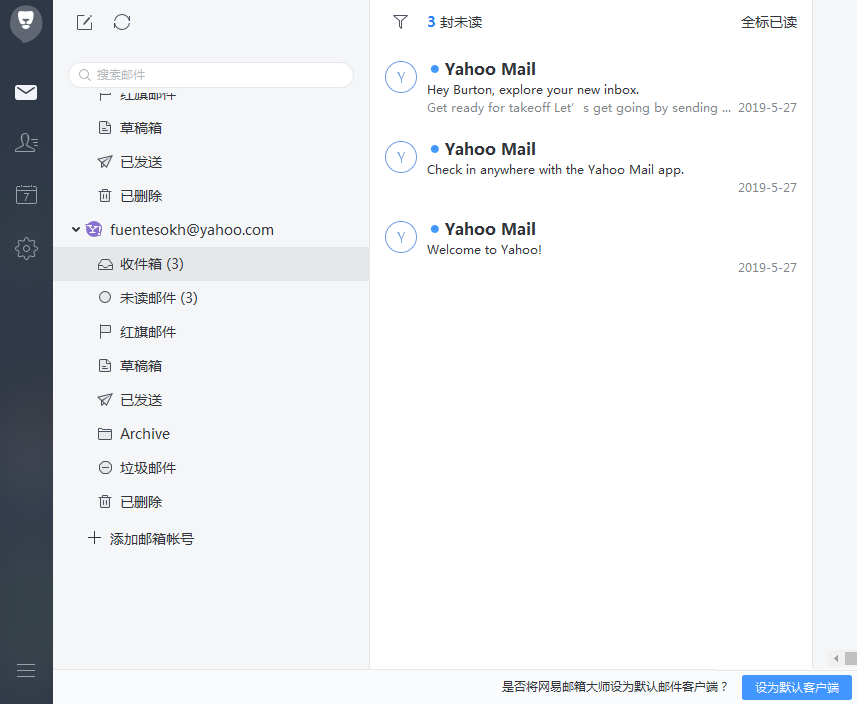857x704 pixels.
Task: Open the contacts sidebar icon
Action: [26, 143]
